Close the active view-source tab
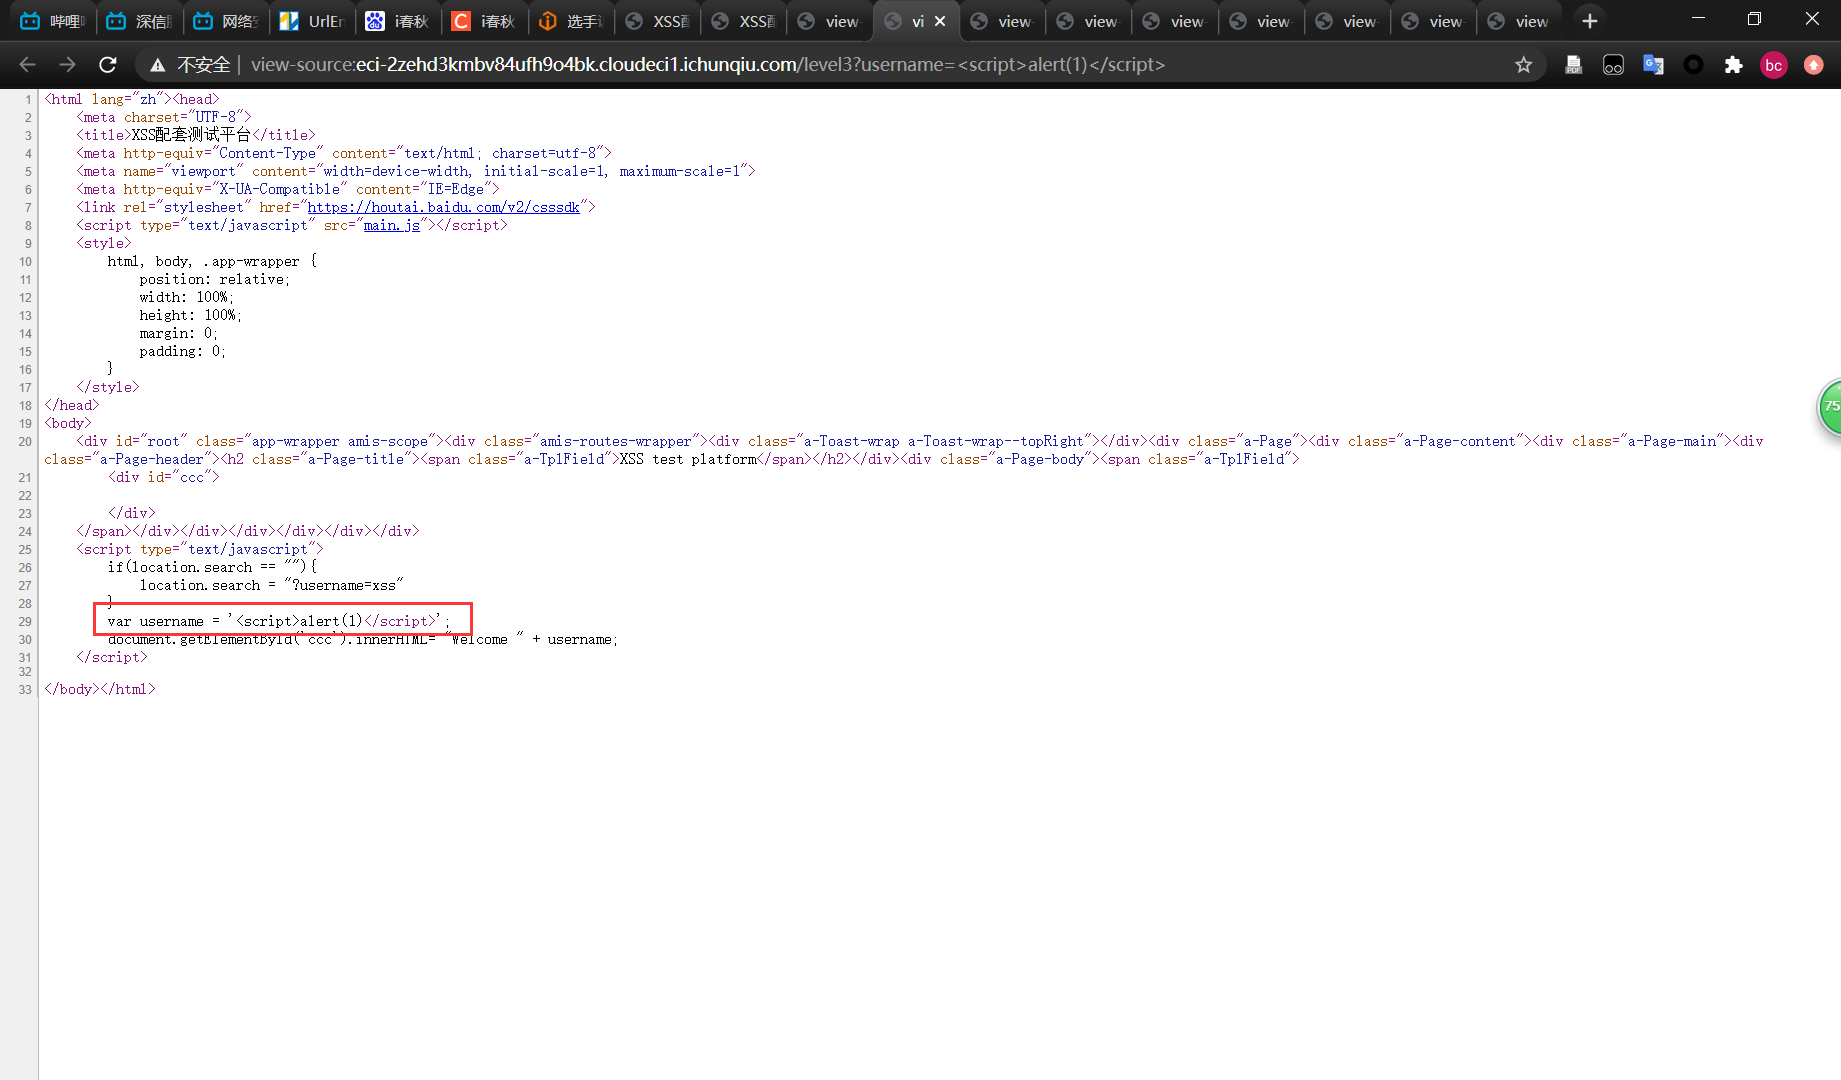This screenshot has width=1841, height=1080. [940, 21]
